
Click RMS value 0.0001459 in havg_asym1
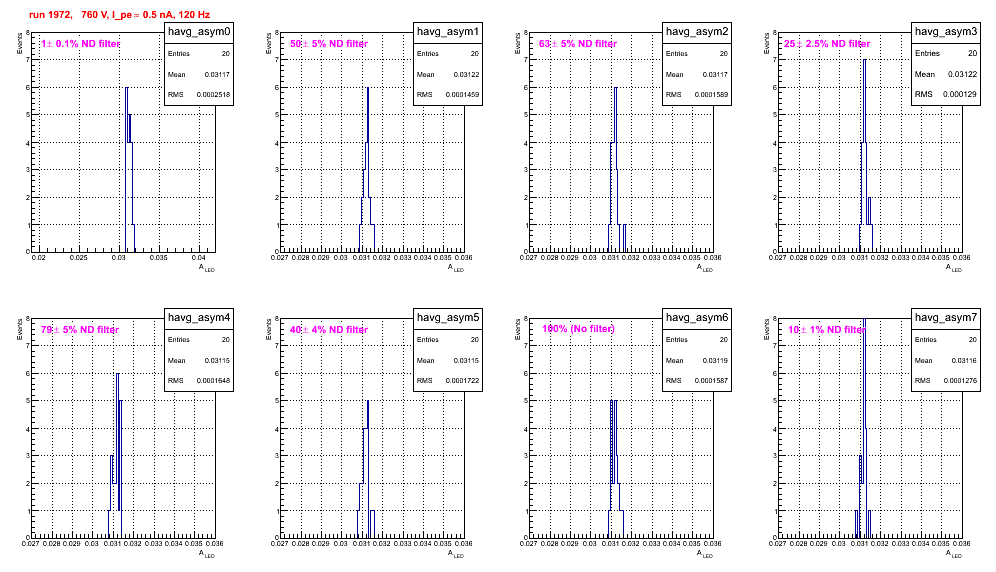(462, 95)
